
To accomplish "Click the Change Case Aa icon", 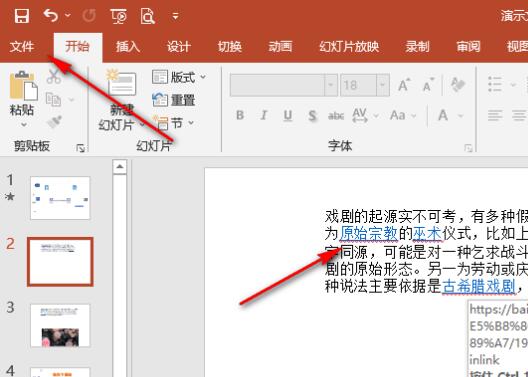I will tap(398, 115).
